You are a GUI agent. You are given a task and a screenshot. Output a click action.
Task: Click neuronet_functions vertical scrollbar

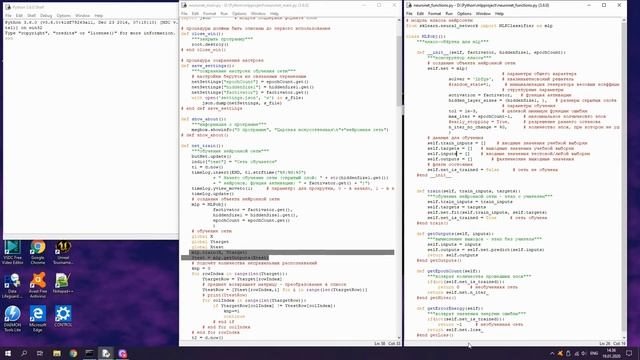624,176
